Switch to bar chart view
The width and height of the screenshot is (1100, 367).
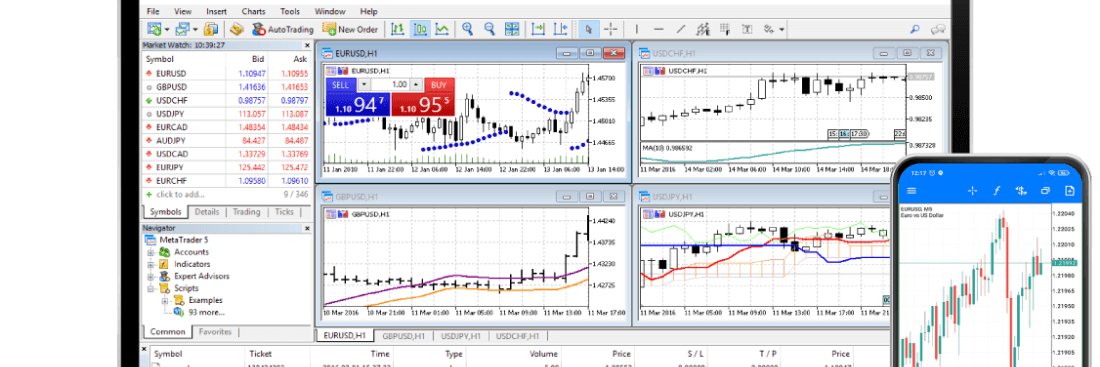point(398,29)
